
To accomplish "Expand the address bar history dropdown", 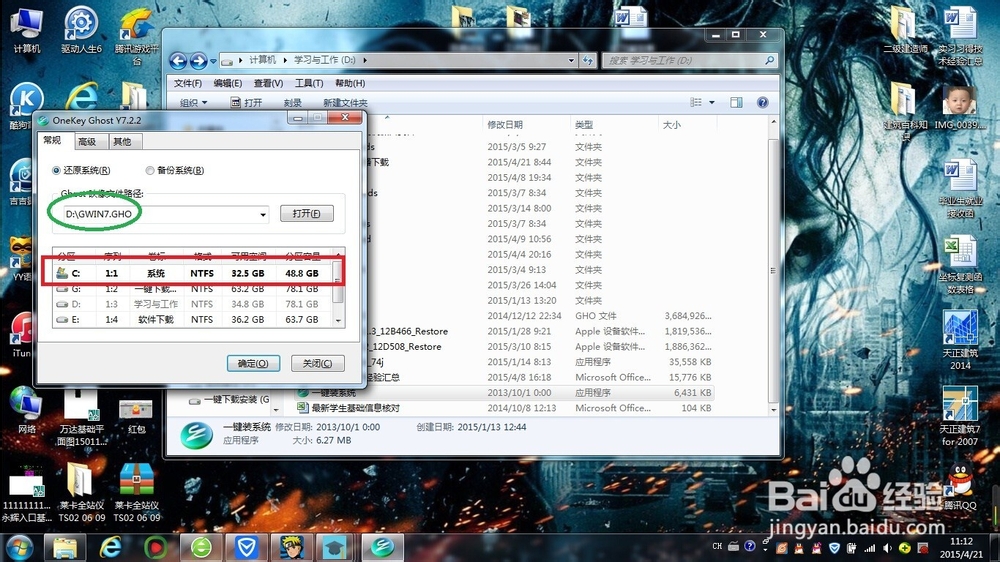I will pos(571,61).
